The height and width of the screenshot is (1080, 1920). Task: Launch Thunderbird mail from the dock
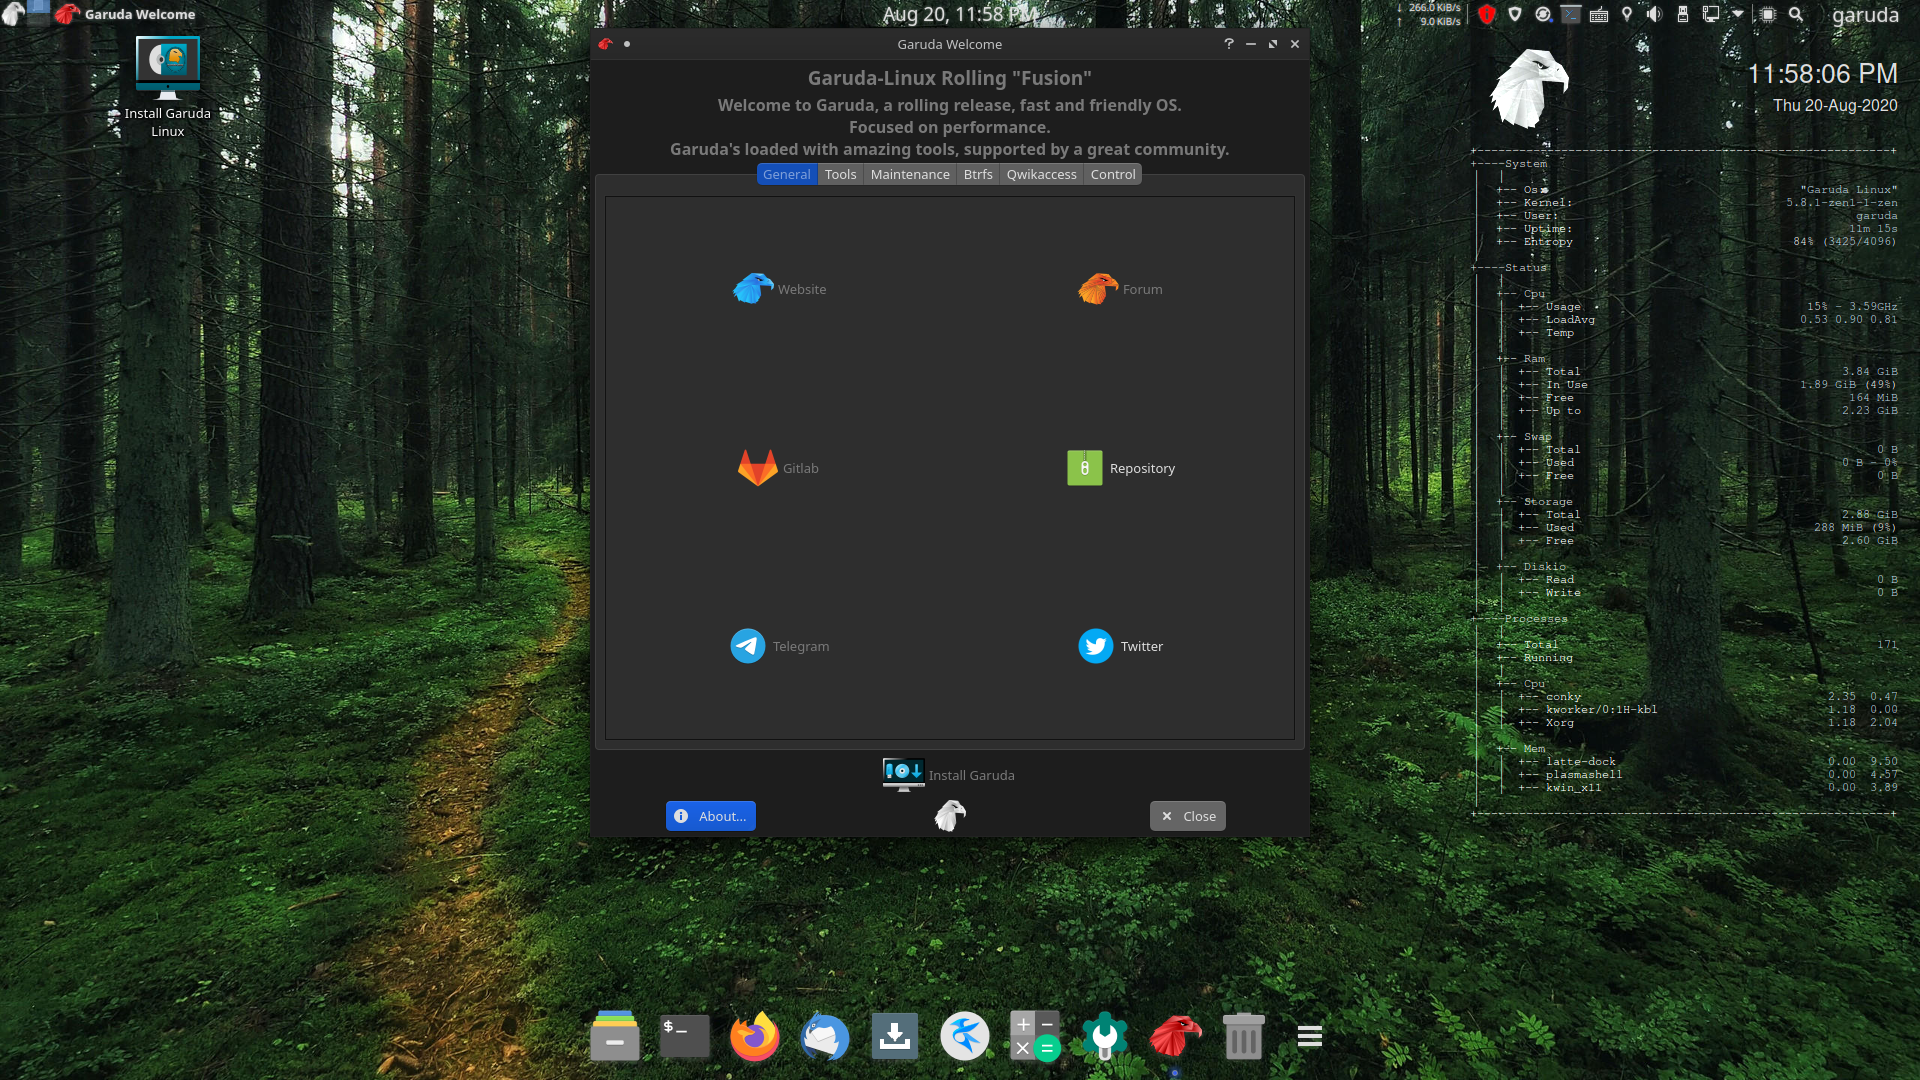pos(825,1036)
